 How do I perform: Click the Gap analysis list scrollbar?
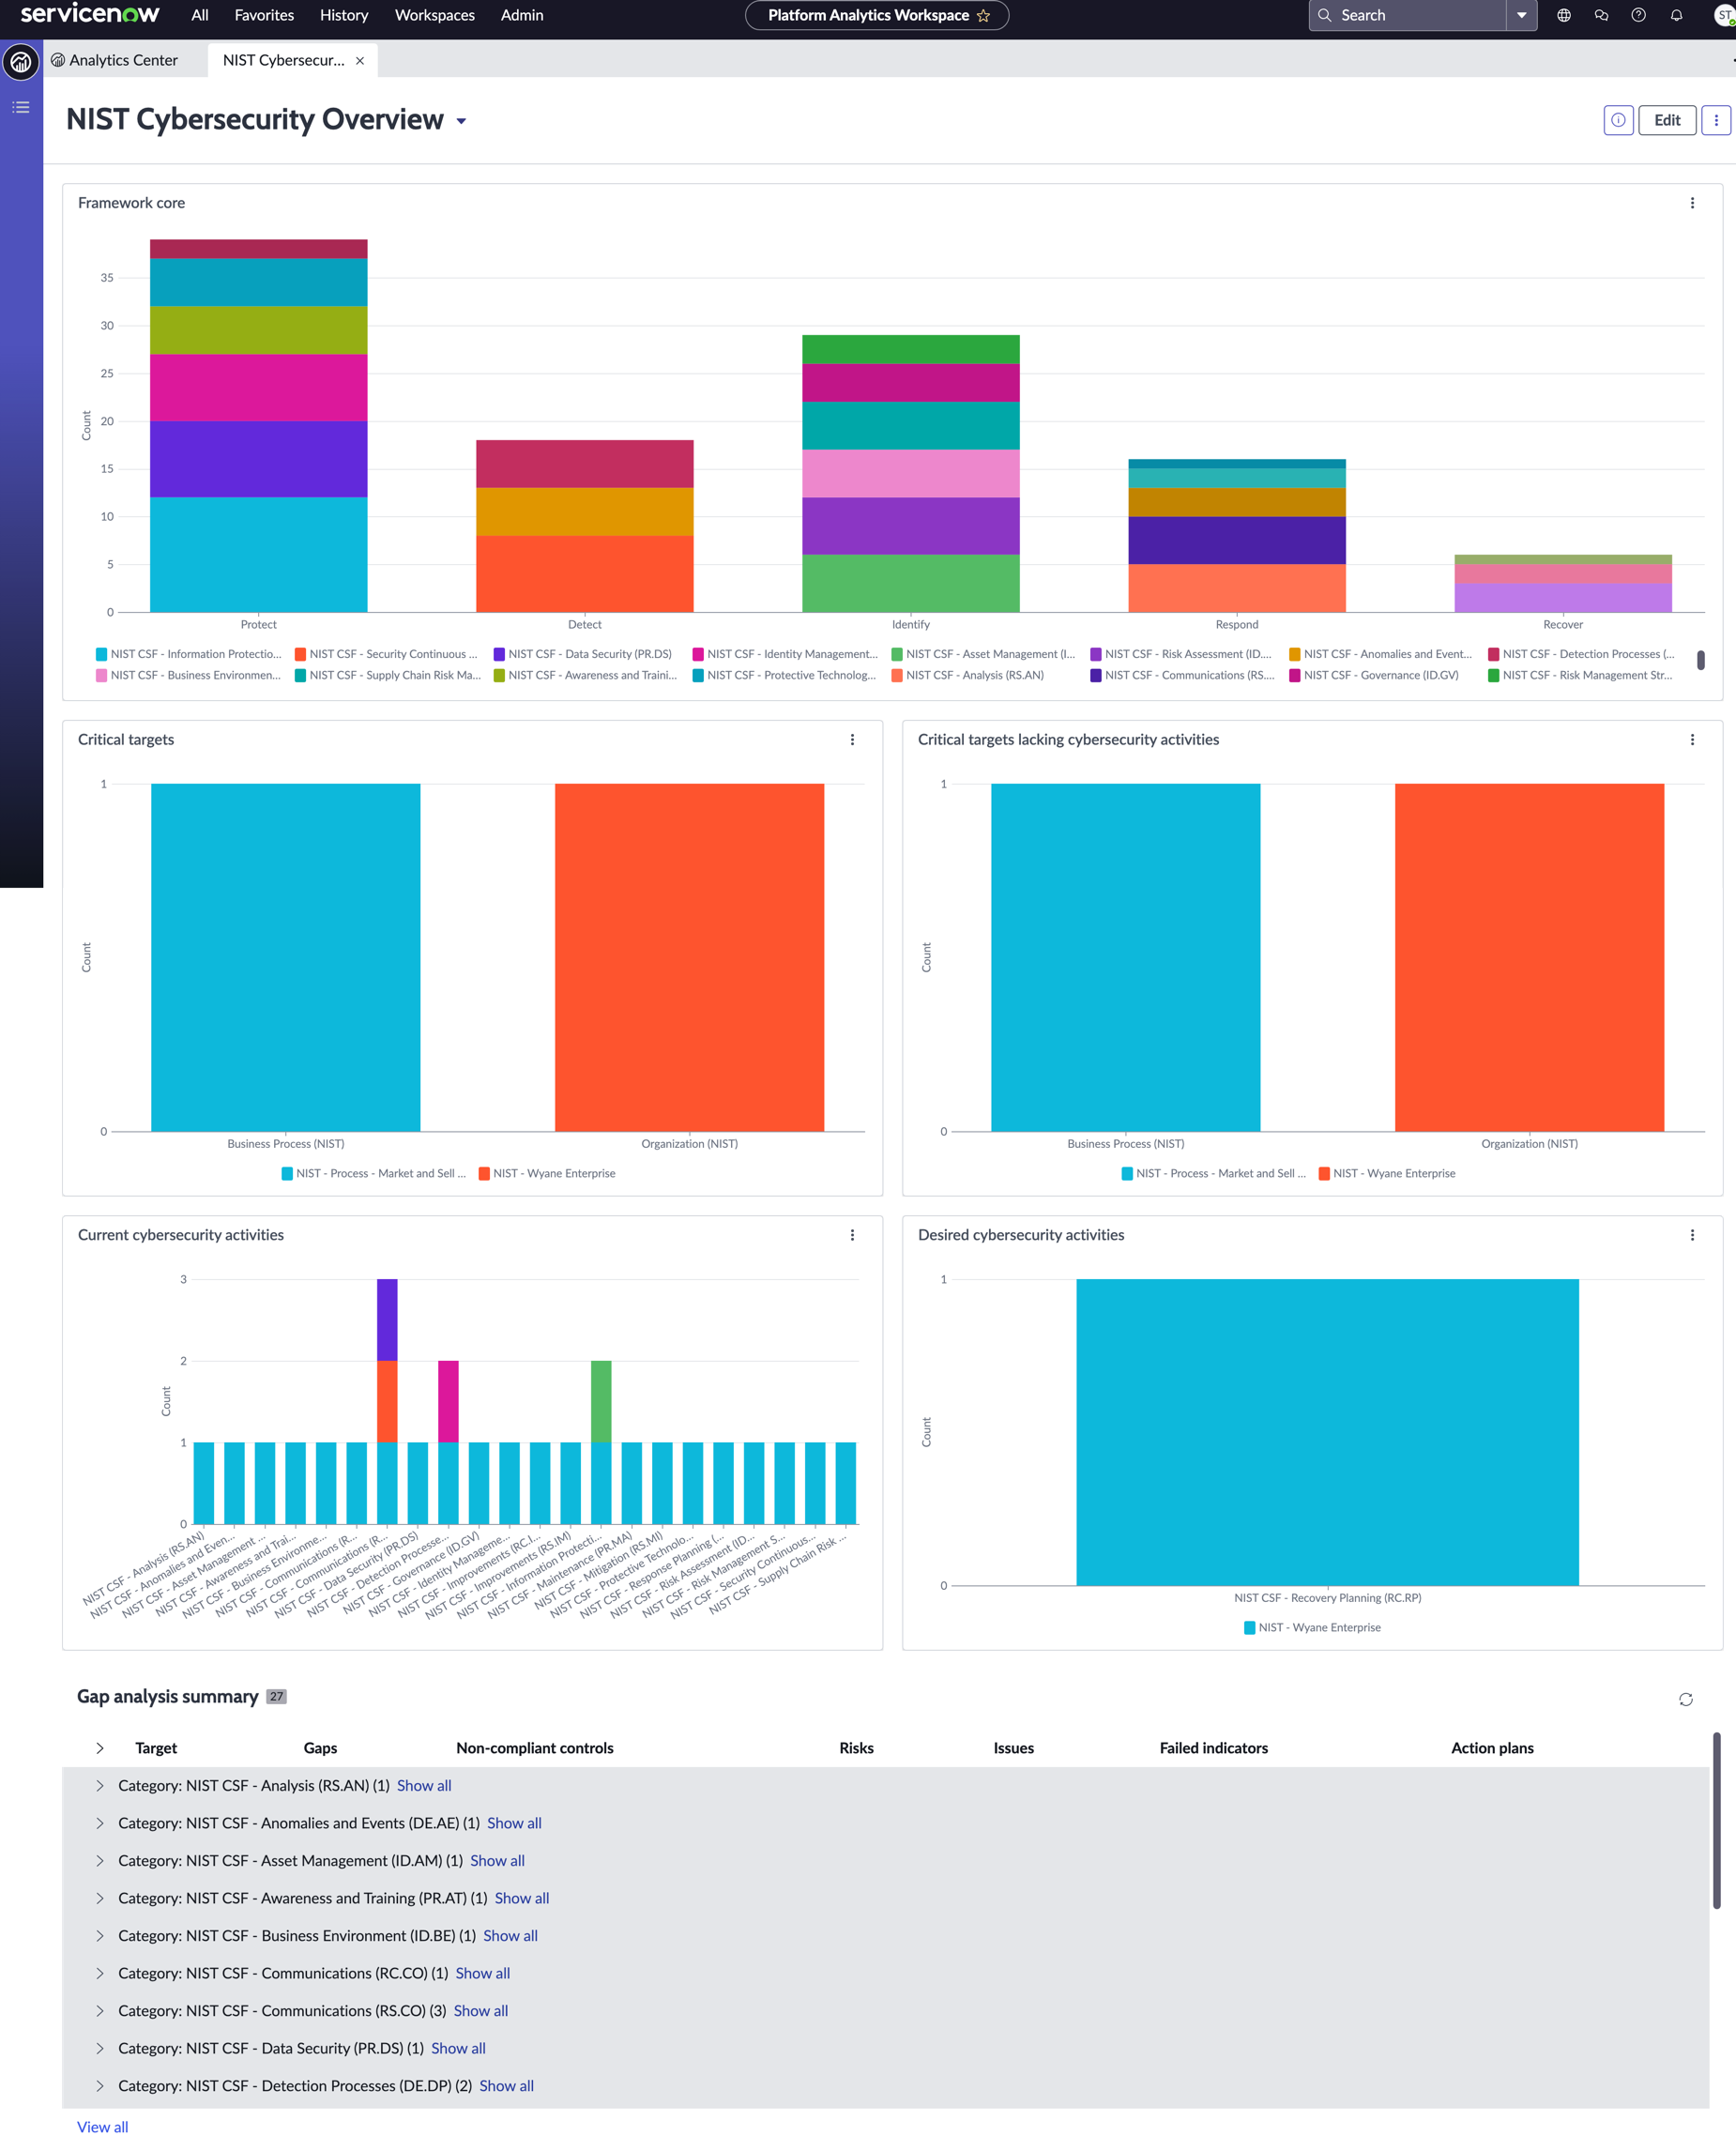1717,1821
